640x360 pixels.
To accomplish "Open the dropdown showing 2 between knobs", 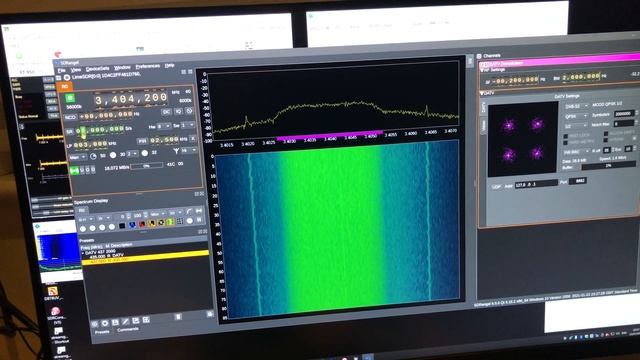I will coord(132,154).
